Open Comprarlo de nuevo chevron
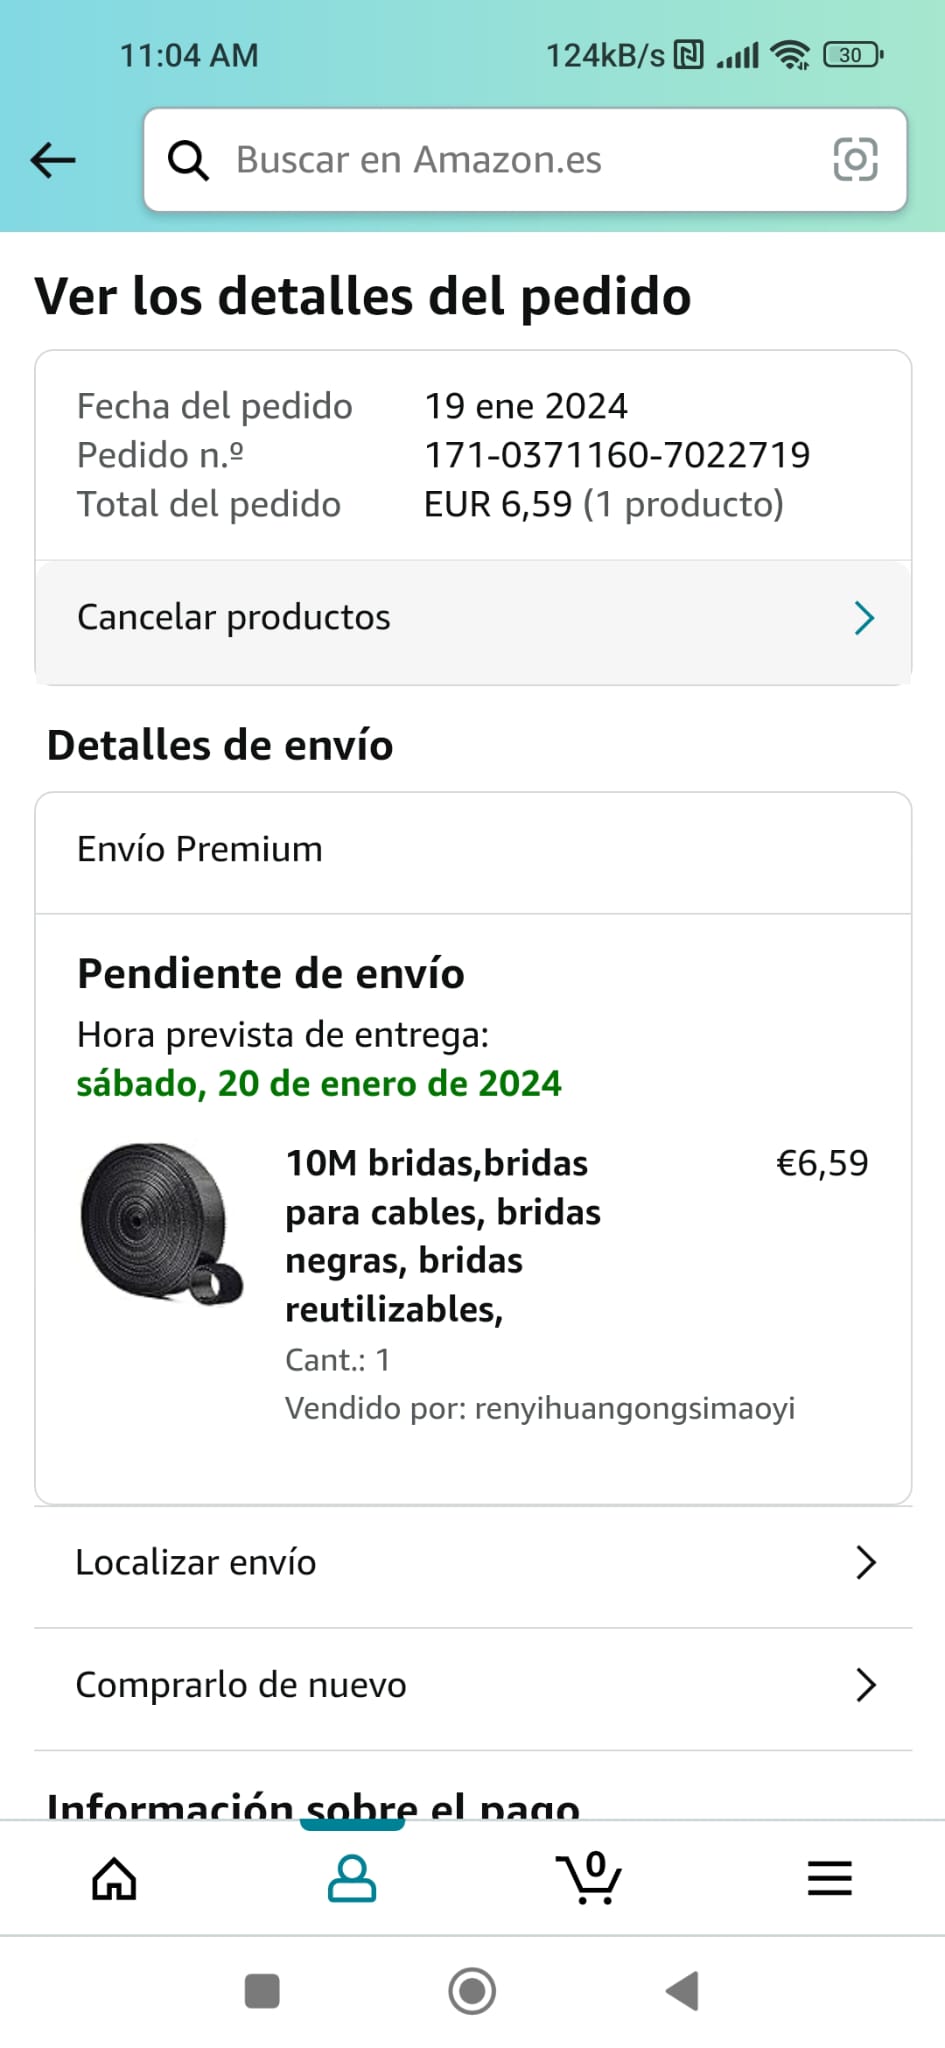Screen dimensions: 945x2048 click(x=866, y=1685)
